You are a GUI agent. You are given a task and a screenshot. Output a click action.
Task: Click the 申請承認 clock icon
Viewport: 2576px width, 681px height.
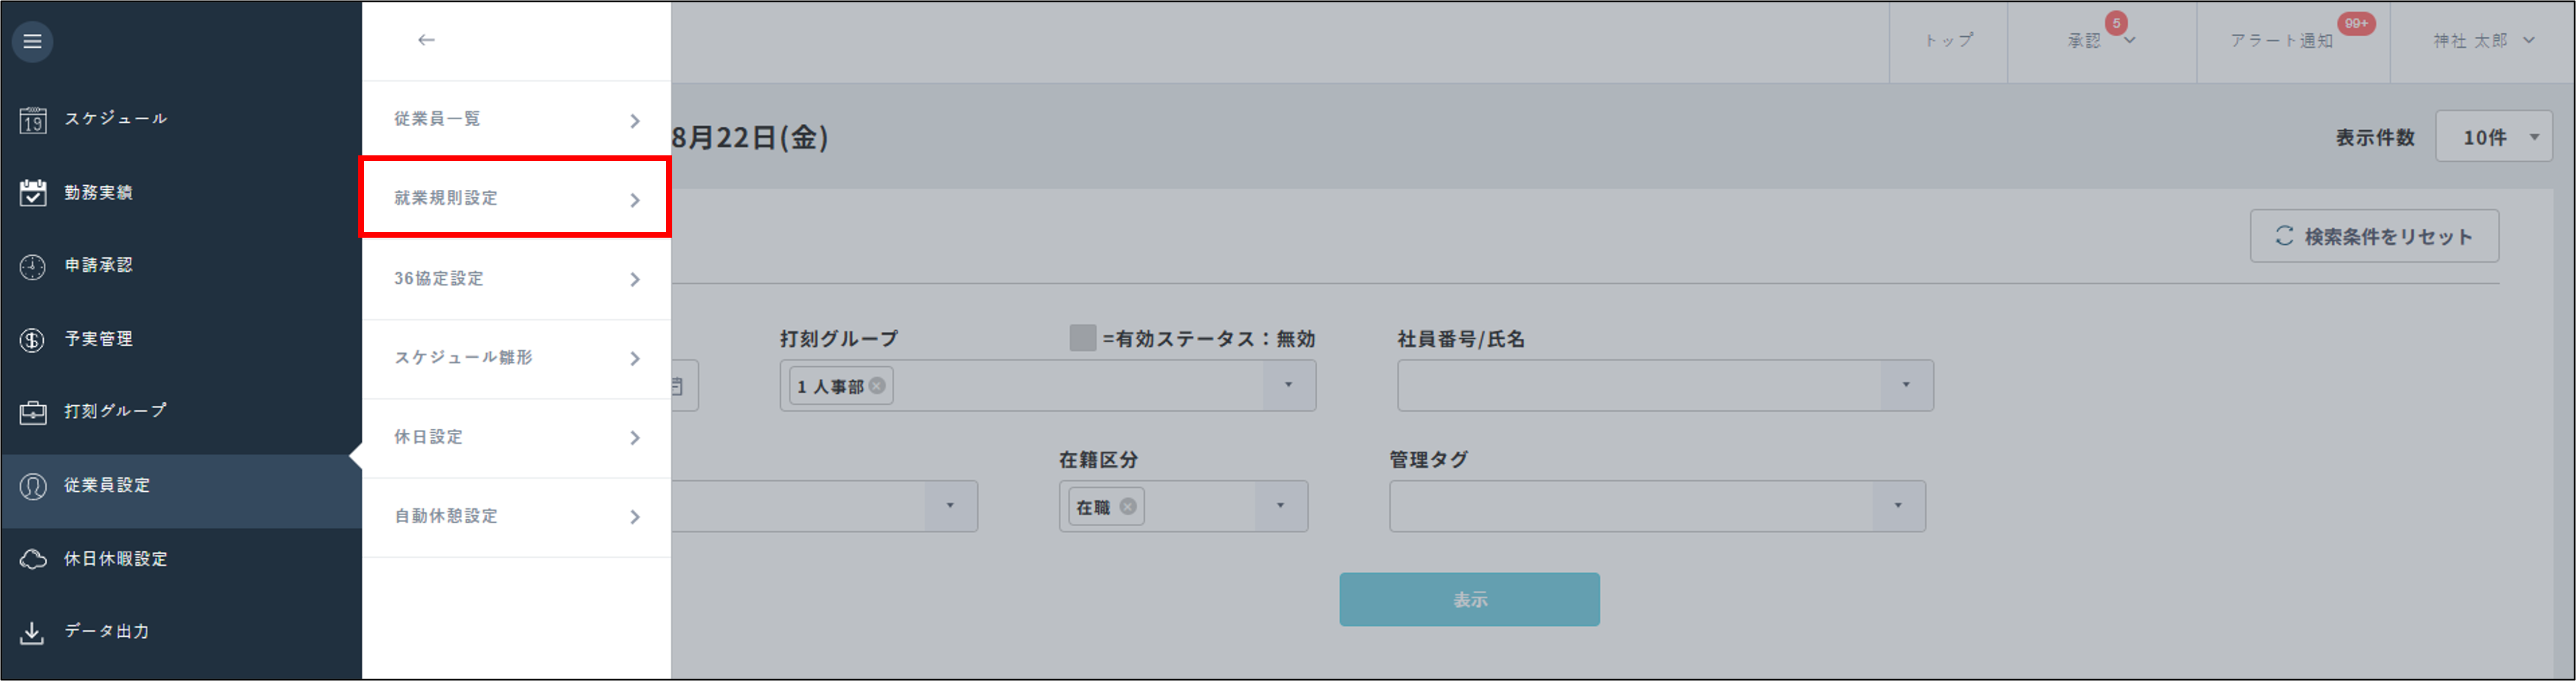pyautogui.click(x=32, y=265)
